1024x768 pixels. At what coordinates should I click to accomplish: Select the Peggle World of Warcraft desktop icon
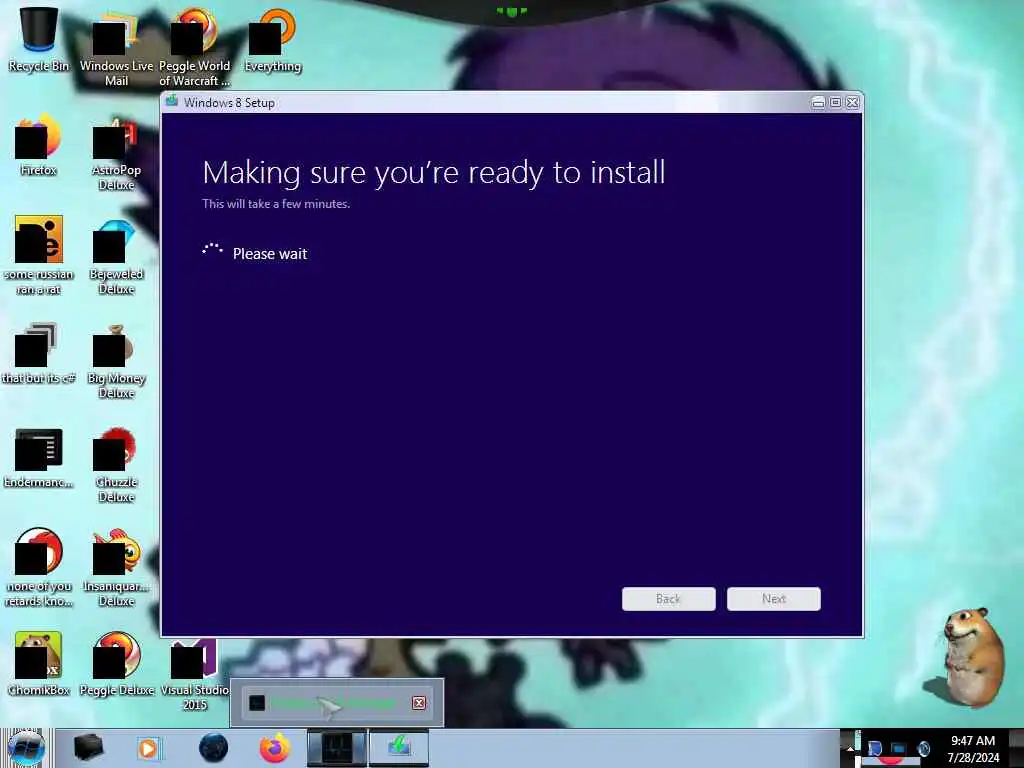[194, 46]
